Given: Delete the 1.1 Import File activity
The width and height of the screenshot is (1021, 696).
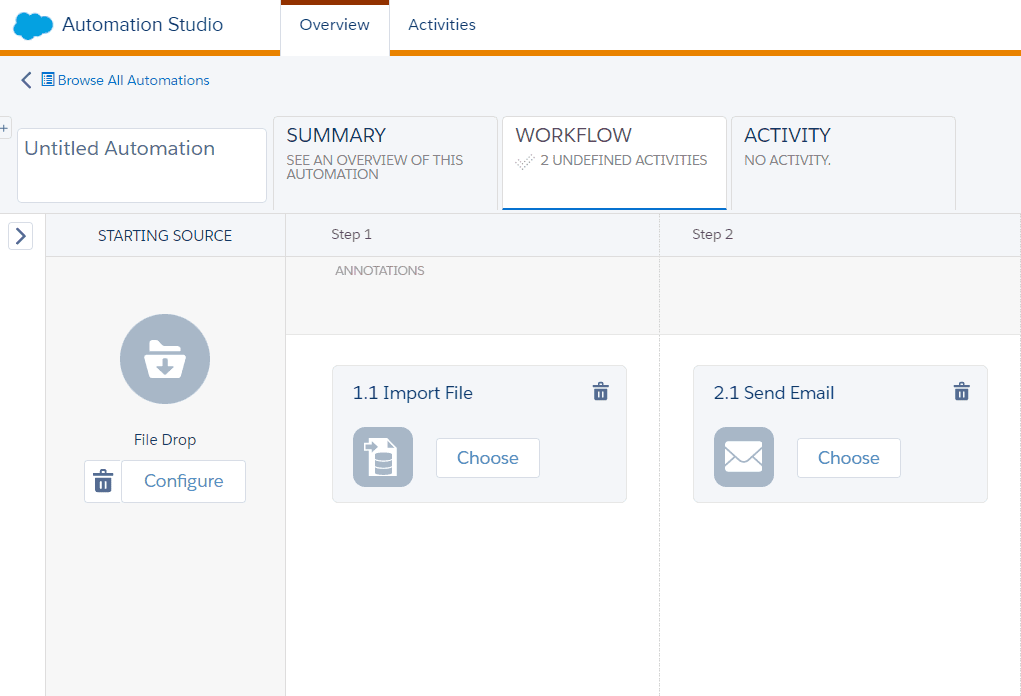Looking at the screenshot, I should [x=600, y=392].
